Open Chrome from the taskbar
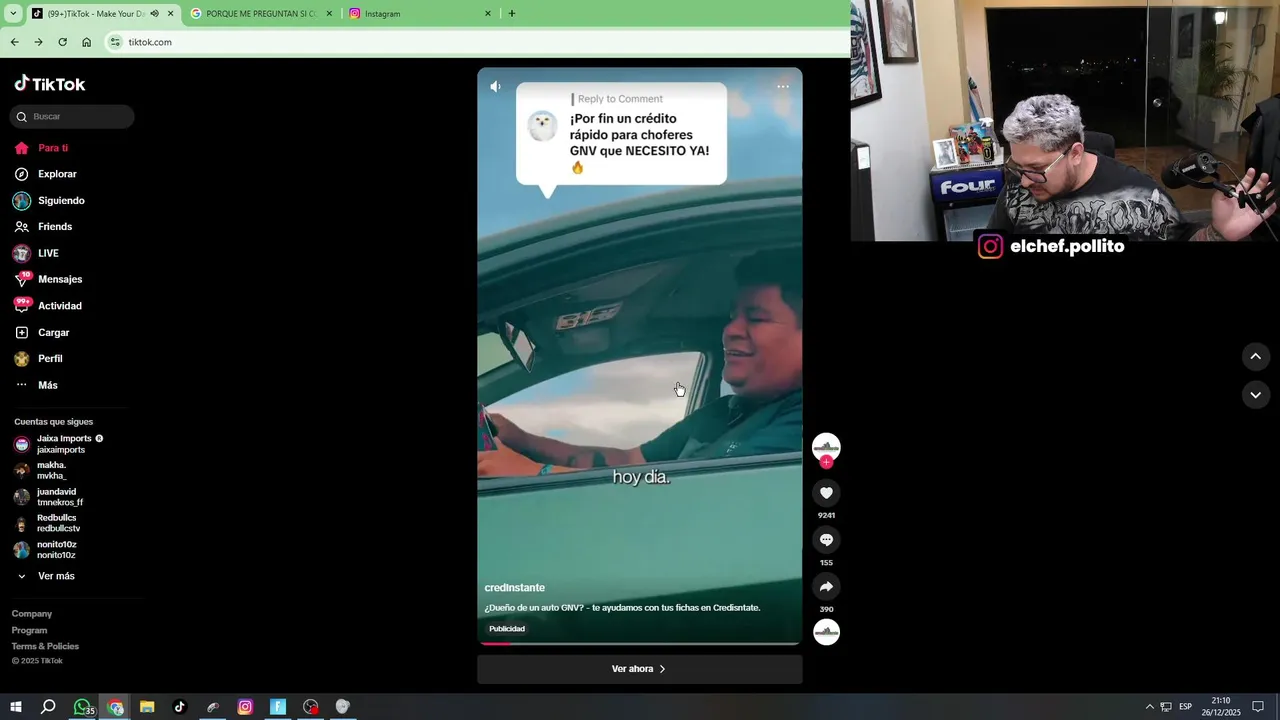1280x720 pixels. (115, 707)
